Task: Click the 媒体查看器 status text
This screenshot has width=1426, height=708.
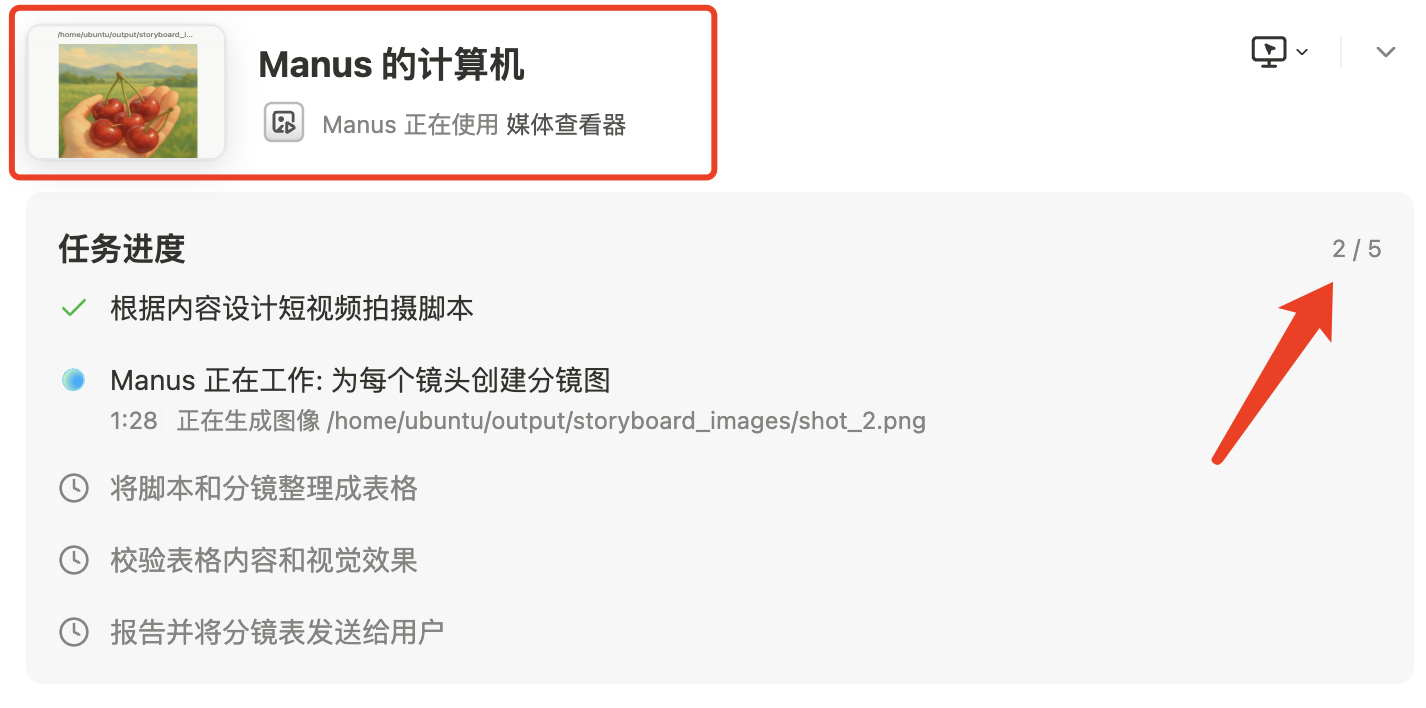Action: (566, 125)
